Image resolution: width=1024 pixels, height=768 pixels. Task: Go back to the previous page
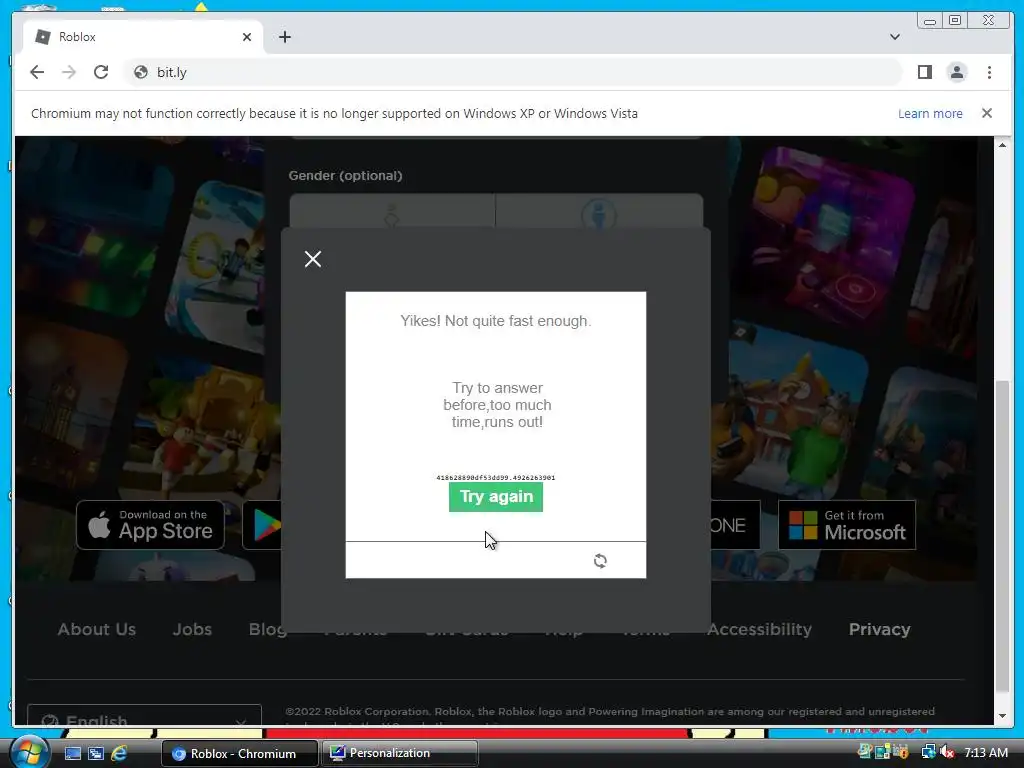click(x=37, y=72)
